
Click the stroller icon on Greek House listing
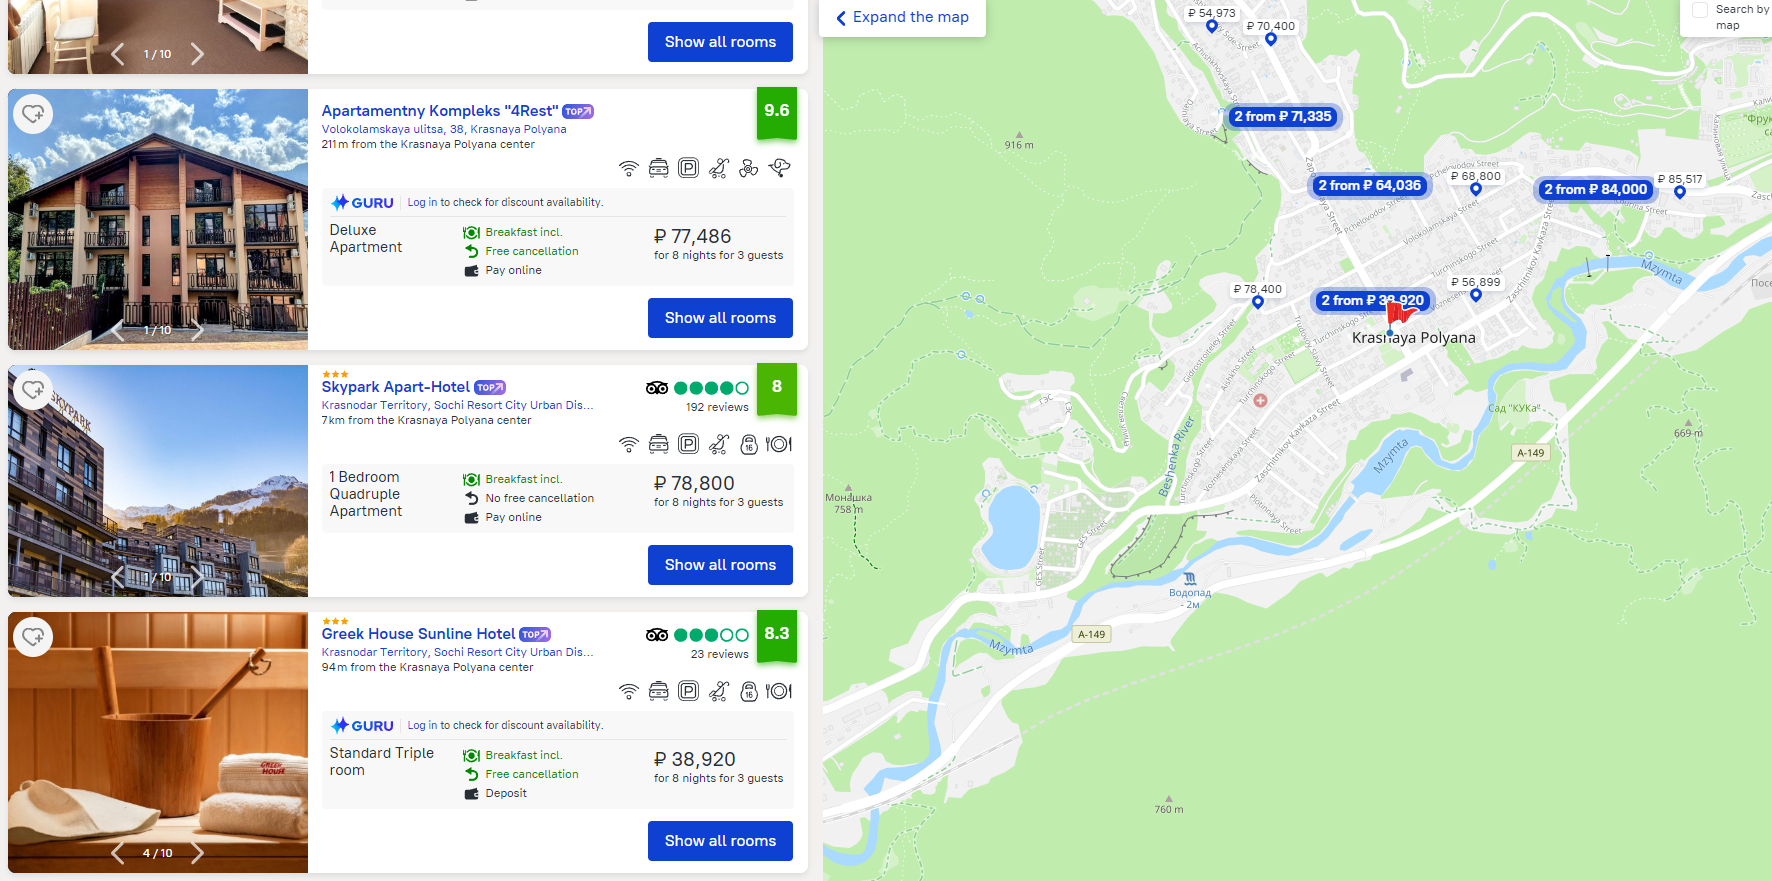(719, 691)
